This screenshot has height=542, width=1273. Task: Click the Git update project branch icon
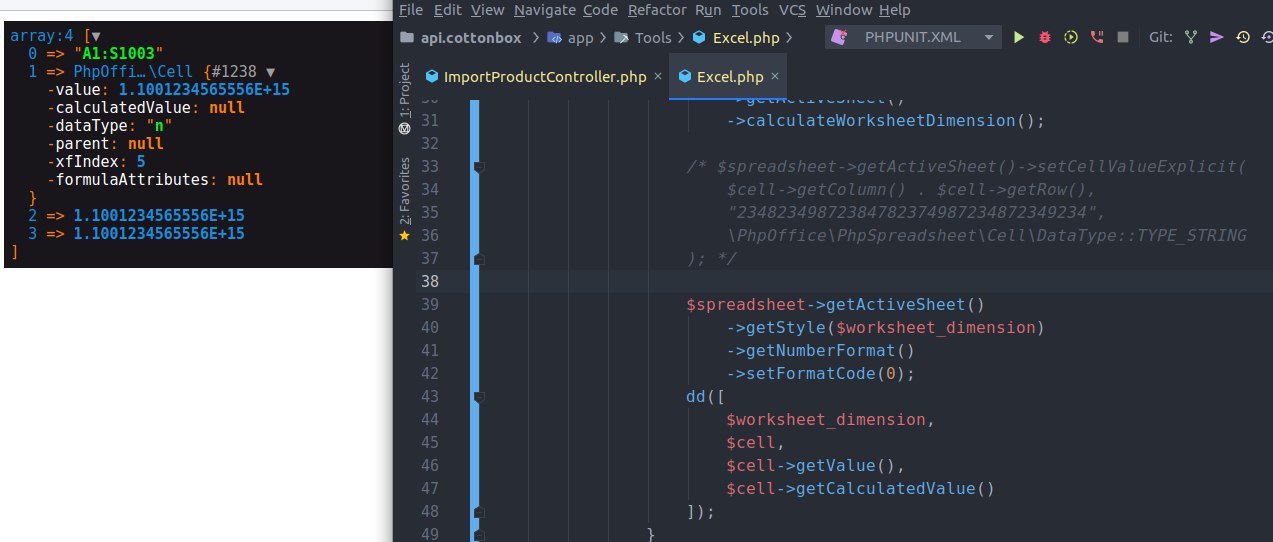click(1191, 37)
